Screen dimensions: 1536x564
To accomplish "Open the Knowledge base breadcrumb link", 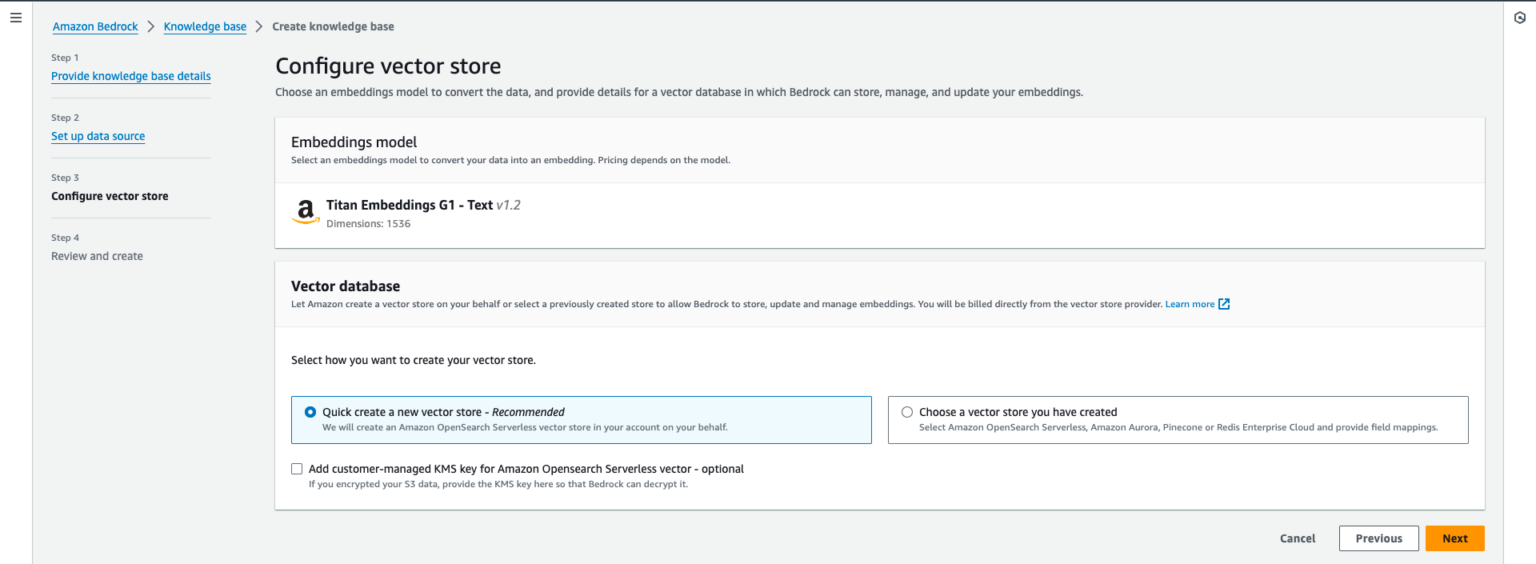I will pyautogui.click(x=205, y=27).
